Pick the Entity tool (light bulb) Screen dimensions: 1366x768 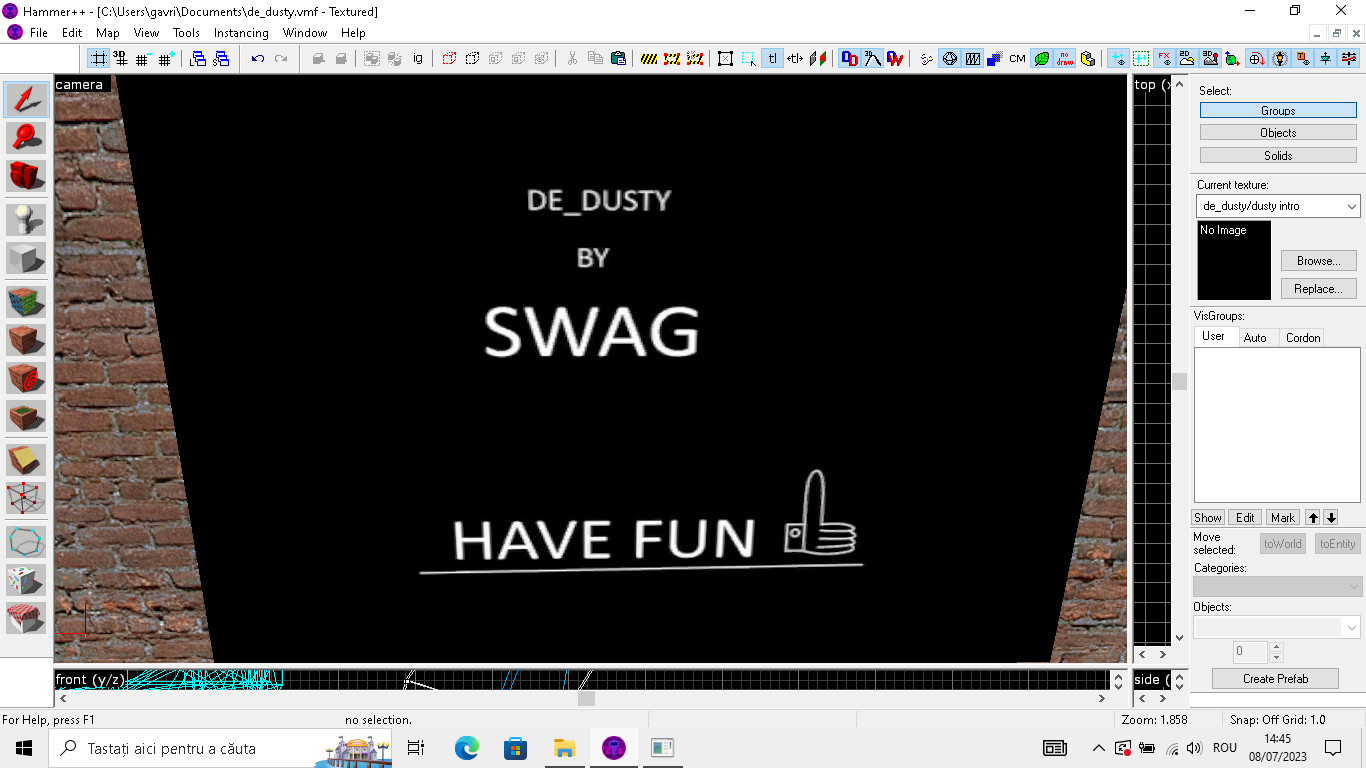27,219
